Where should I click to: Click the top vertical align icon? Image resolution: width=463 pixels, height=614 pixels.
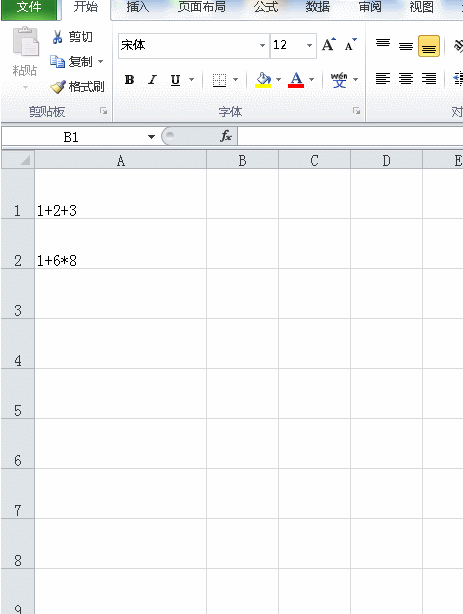[383, 43]
